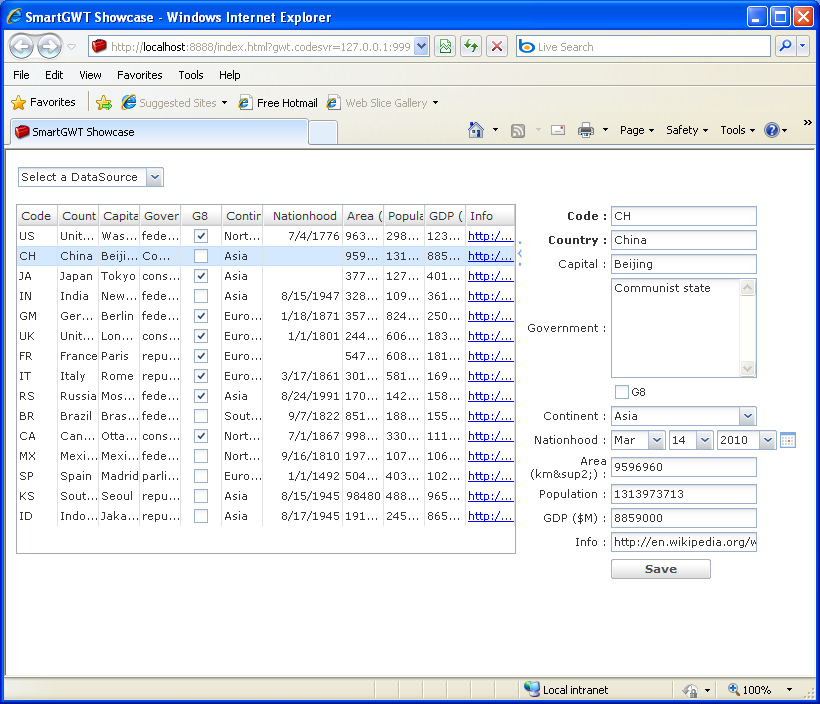
Task: Open the Help menu
Action: tap(230, 75)
